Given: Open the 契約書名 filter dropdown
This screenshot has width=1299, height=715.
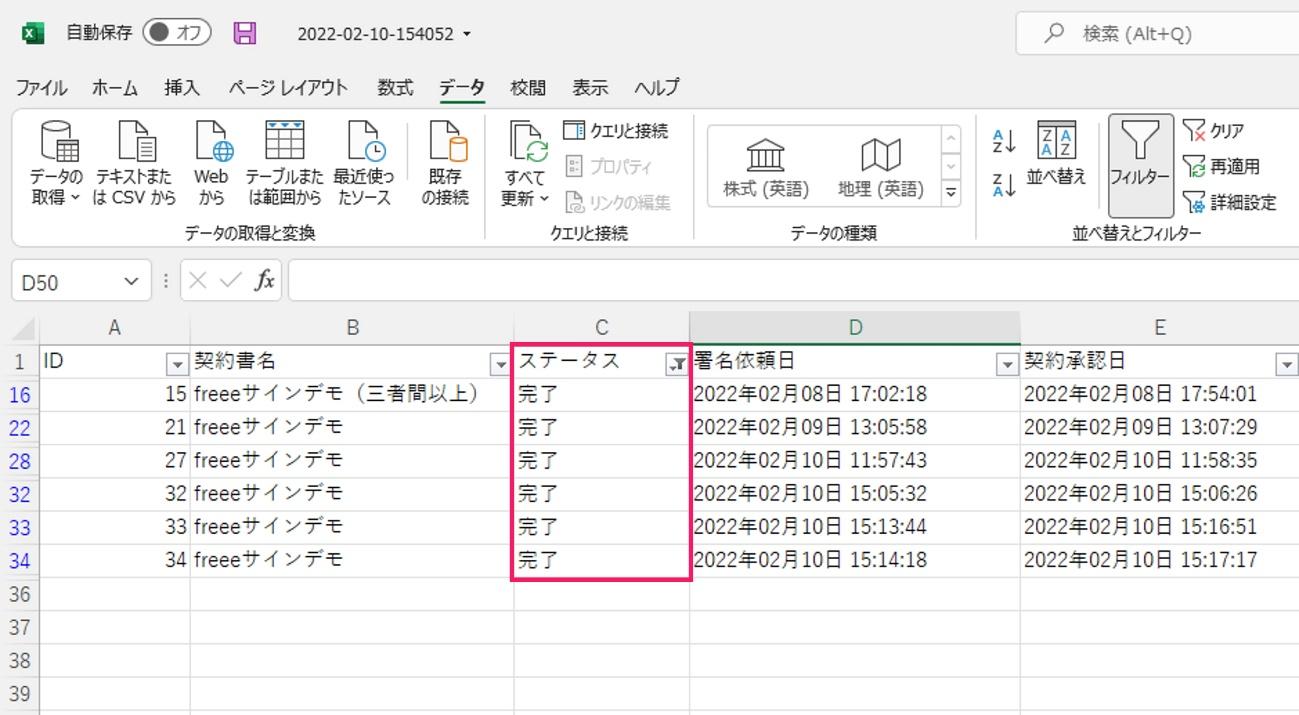Looking at the screenshot, I should pyautogui.click(x=499, y=365).
